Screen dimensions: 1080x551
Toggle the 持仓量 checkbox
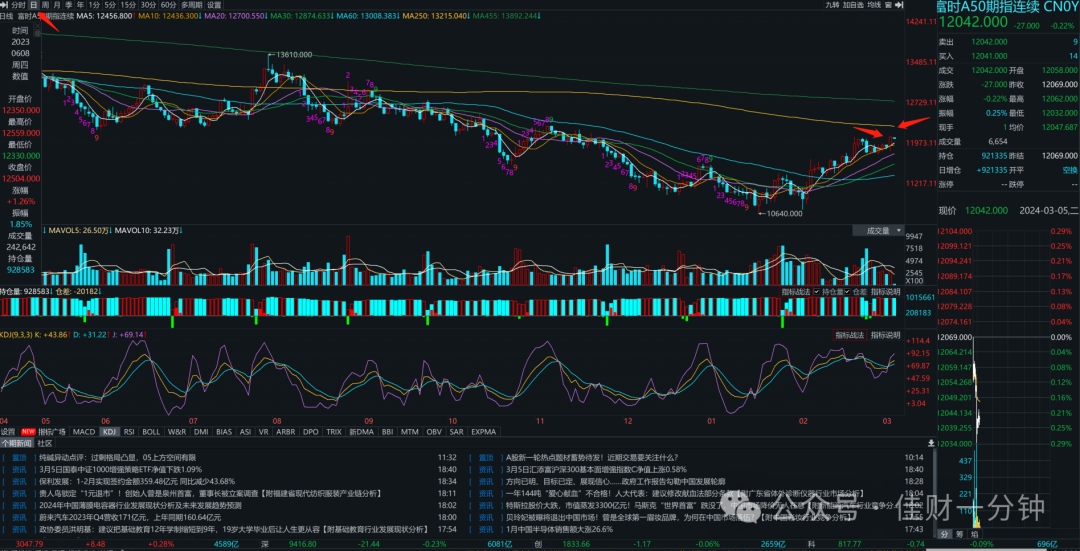(817, 292)
